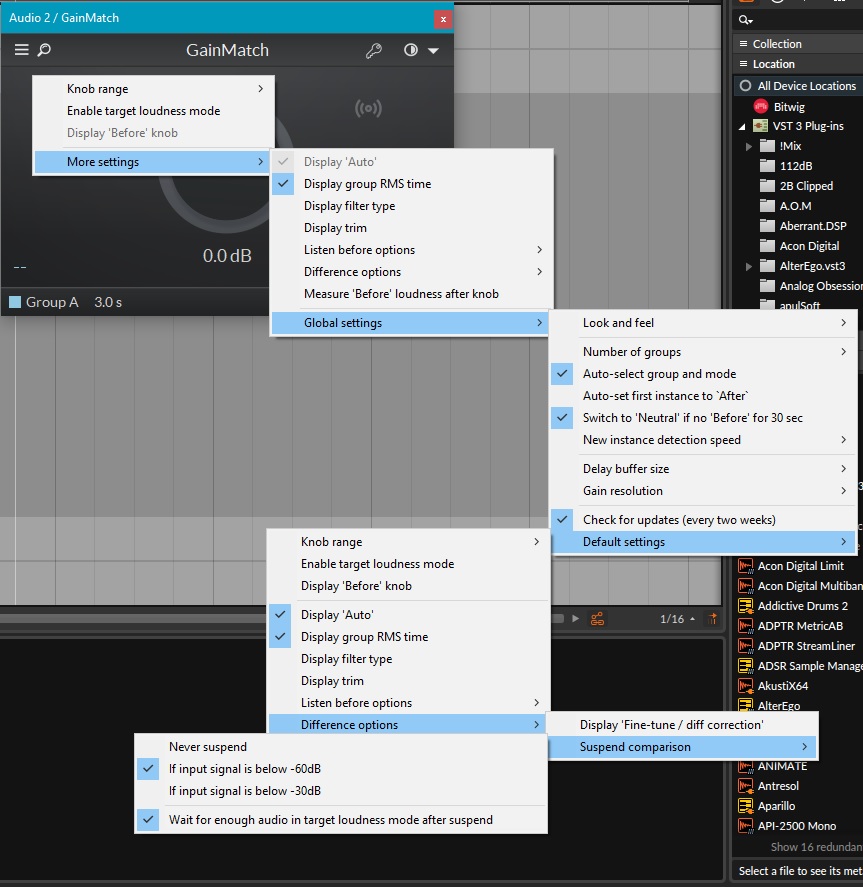The image size is (863, 887).
Task: Click Show 16 redundant link
Action: tap(817, 847)
